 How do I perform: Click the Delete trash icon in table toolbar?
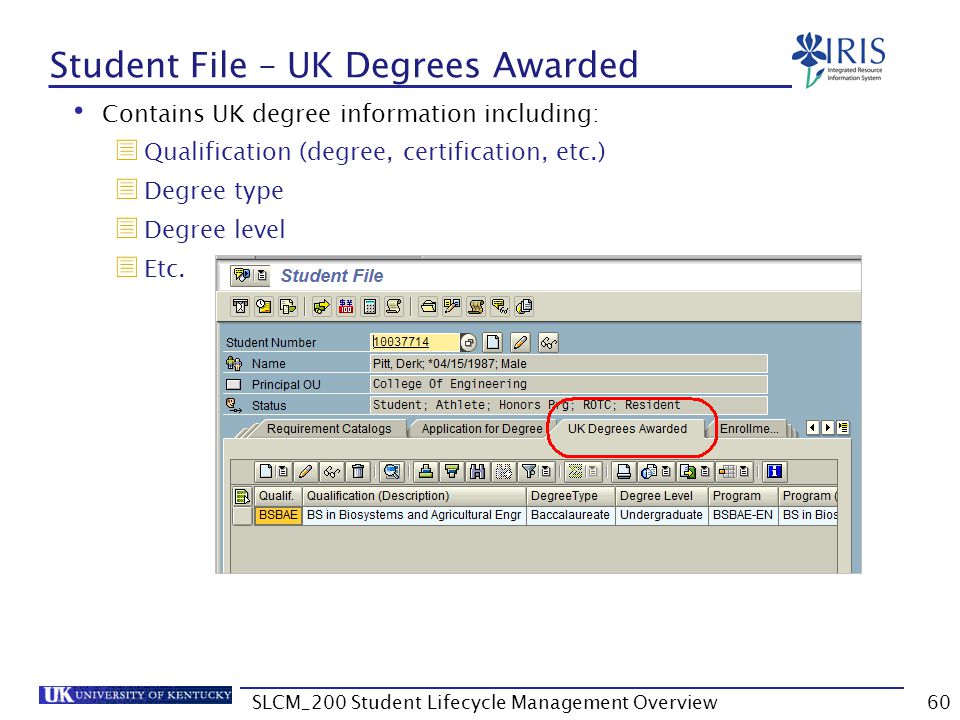358,471
